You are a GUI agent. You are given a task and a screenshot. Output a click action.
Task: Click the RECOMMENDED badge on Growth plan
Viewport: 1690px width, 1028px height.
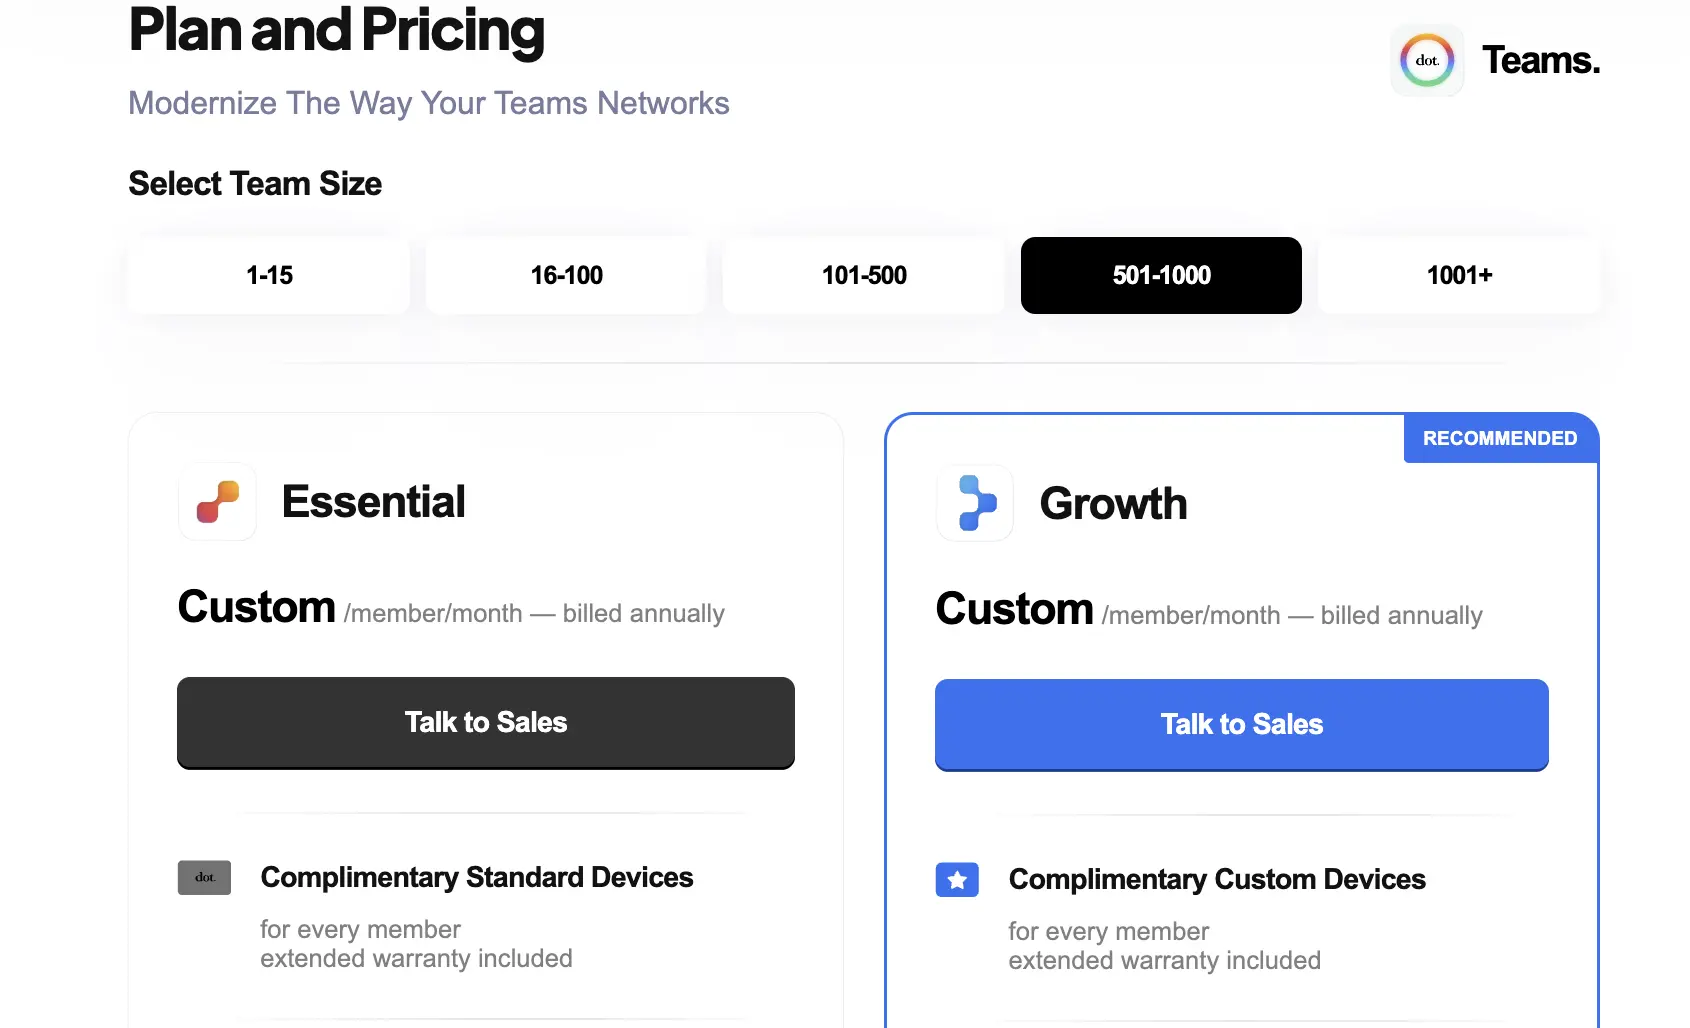(x=1500, y=438)
